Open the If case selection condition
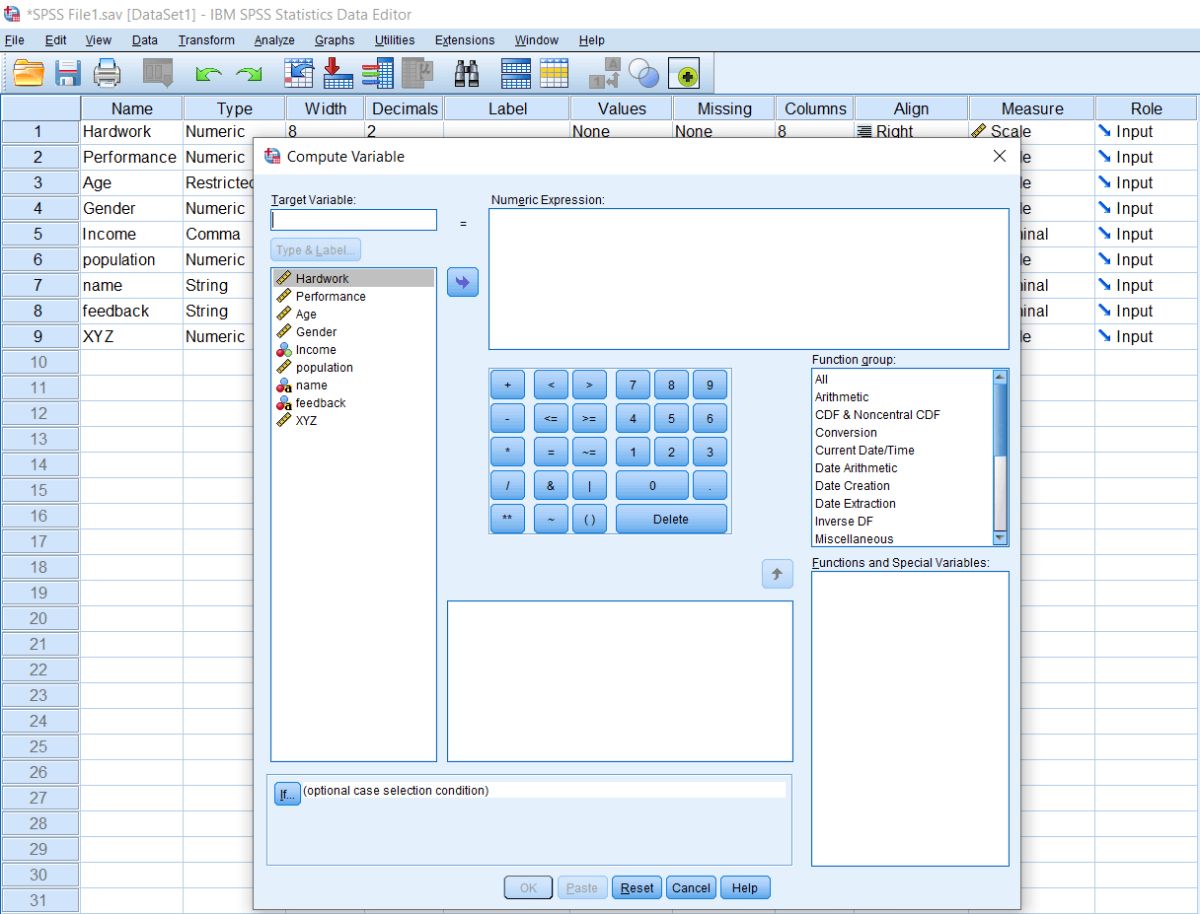1200x914 pixels. pyautogui.click(x=287, y=794)
